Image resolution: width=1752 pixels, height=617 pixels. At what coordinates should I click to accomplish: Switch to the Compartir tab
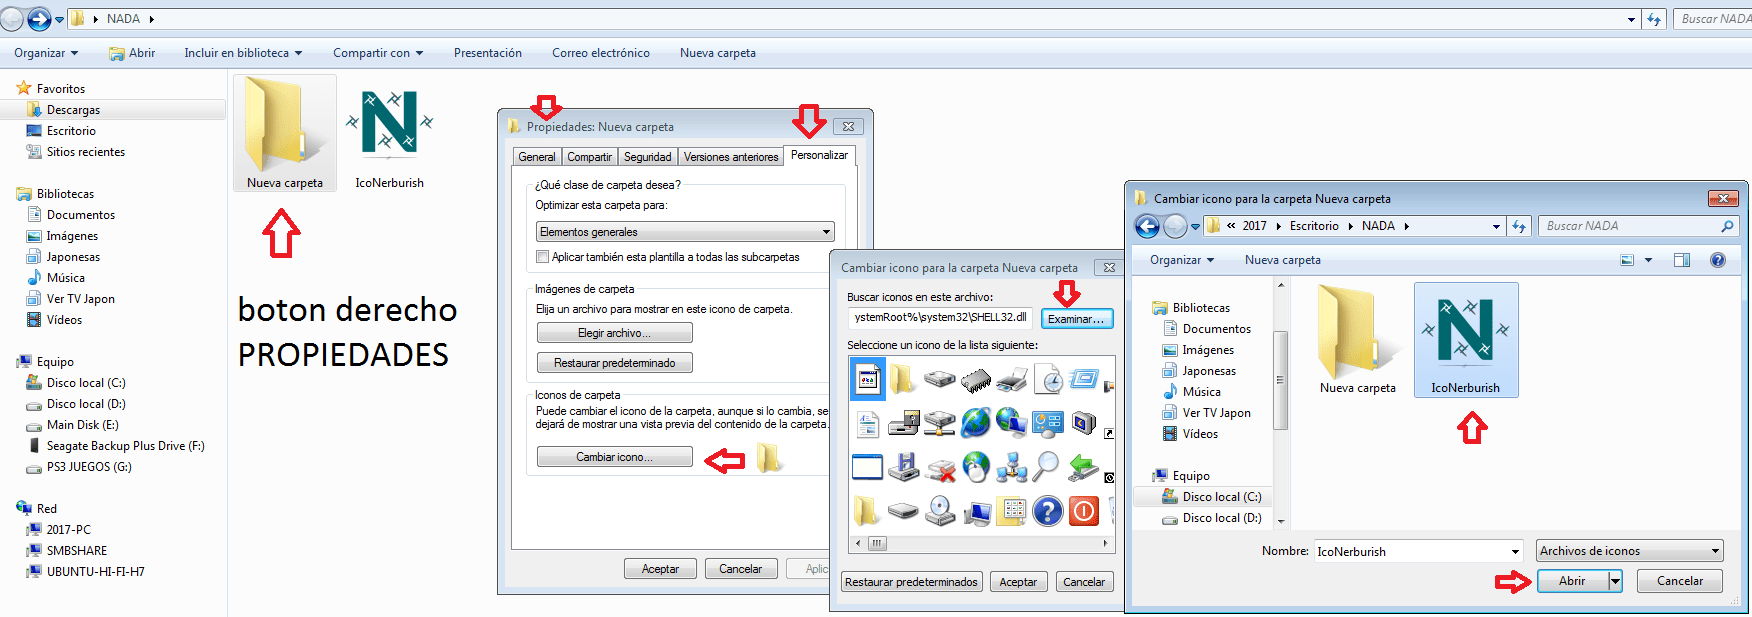[589, 157]
